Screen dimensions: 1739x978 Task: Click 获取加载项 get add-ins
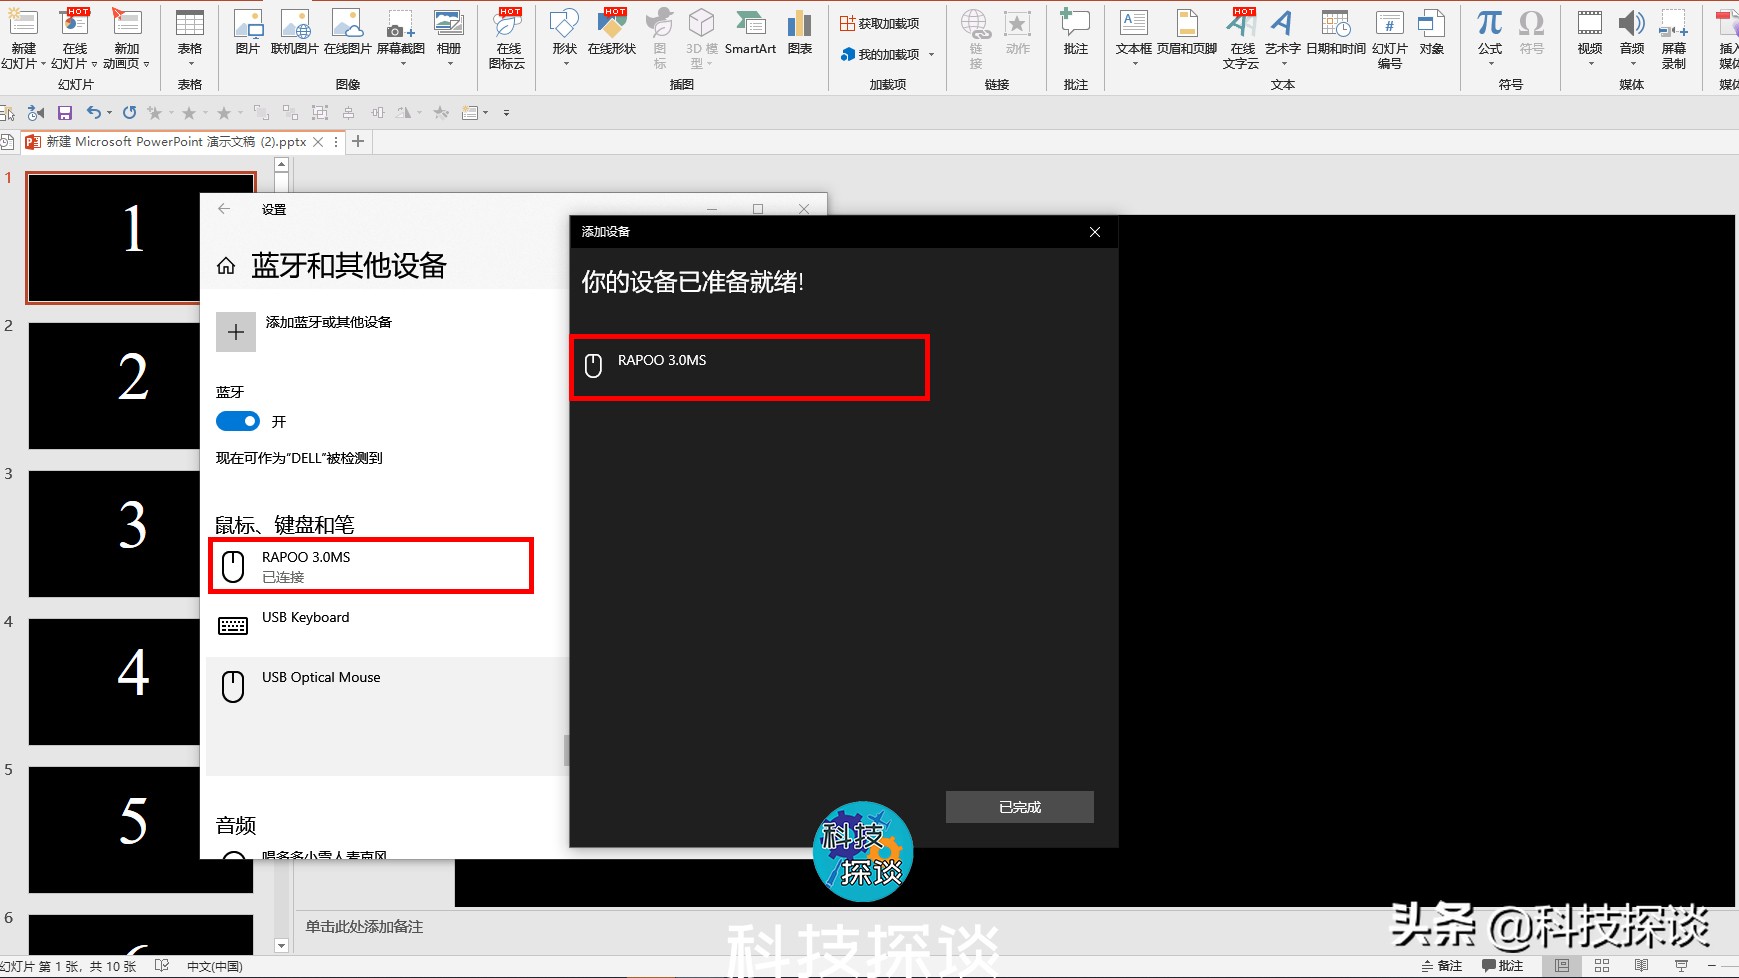tap(879, 23)
